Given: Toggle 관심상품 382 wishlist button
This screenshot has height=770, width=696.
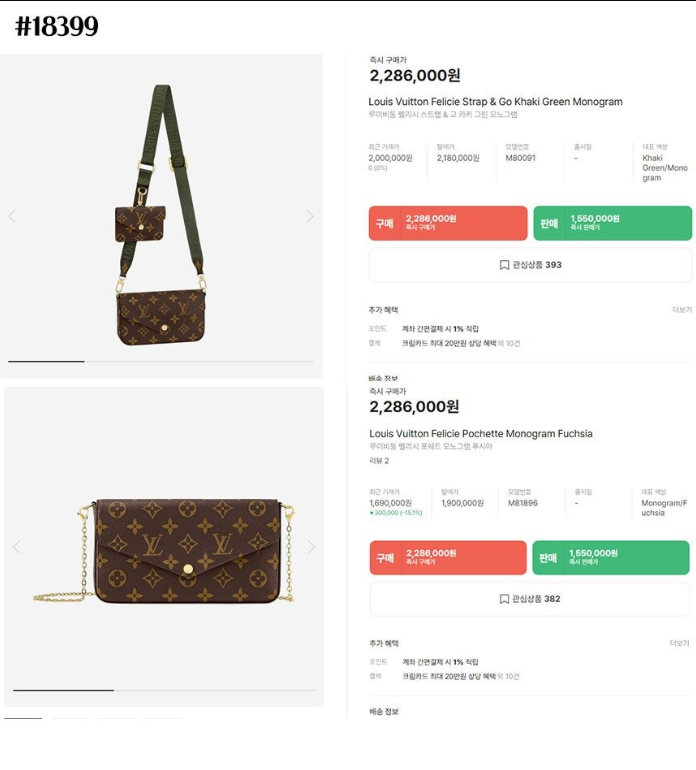Looking at the screenshot, I should 529,599.
